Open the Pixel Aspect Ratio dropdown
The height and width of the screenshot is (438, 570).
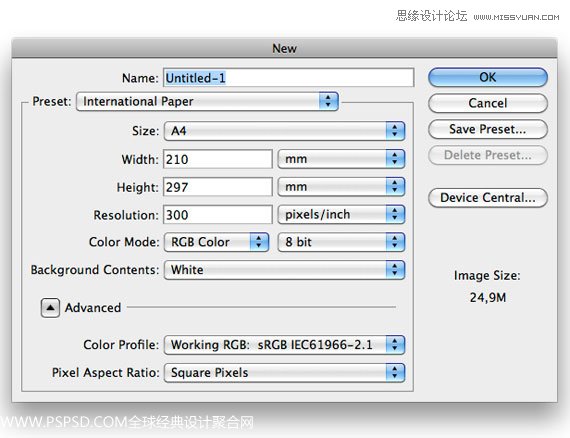click(284, 373)
